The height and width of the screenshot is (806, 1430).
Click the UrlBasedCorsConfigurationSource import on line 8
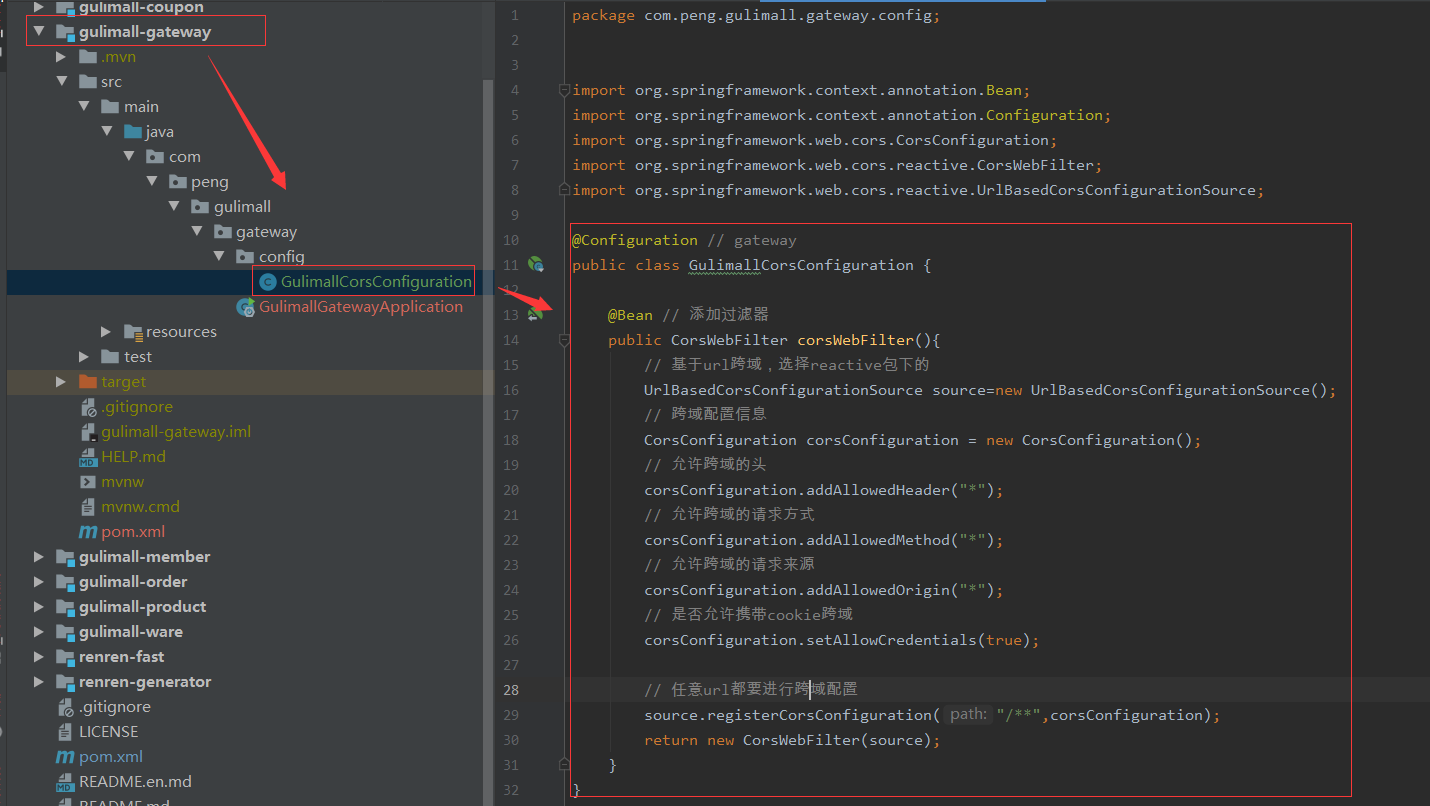point(1116,190)
